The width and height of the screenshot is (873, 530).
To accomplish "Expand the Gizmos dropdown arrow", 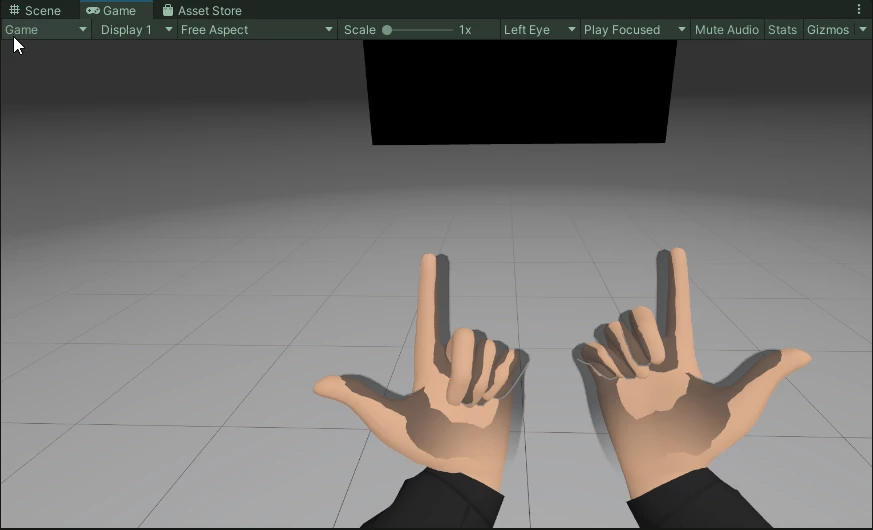I will tap(863, 30).
